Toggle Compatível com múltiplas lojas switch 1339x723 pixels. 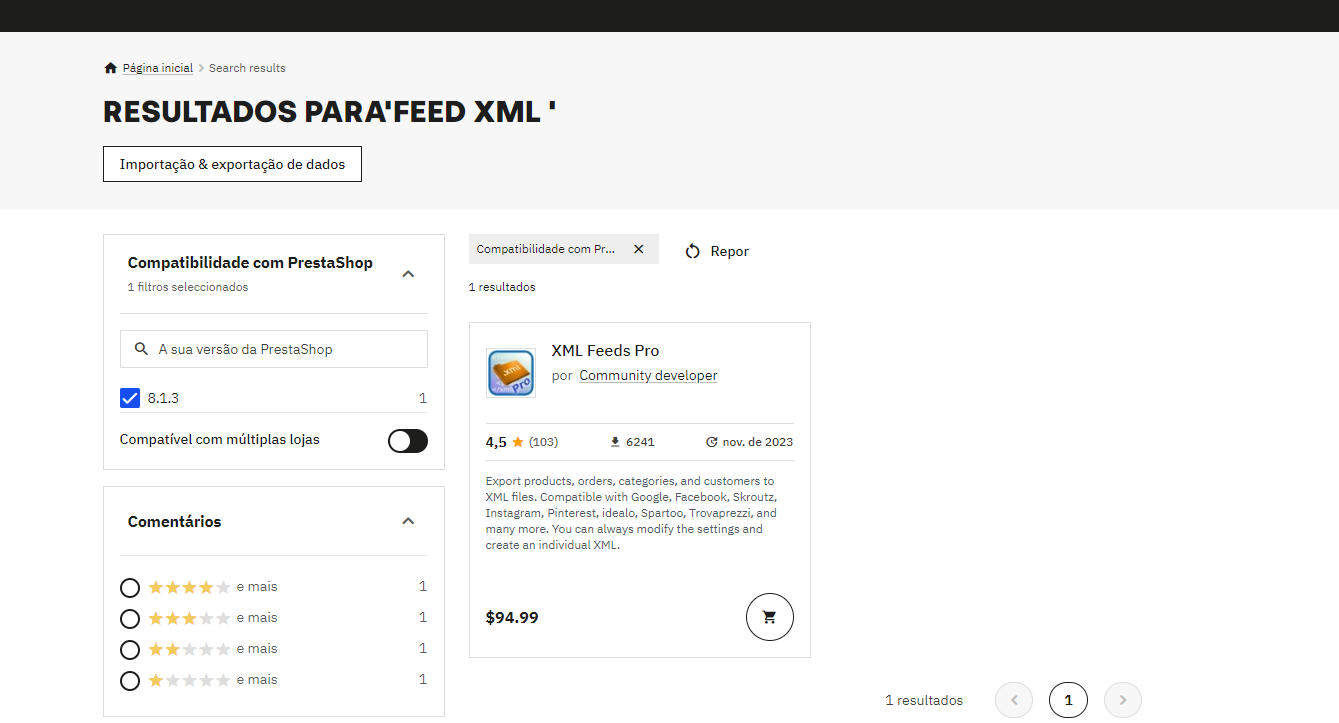coord(408,441)
